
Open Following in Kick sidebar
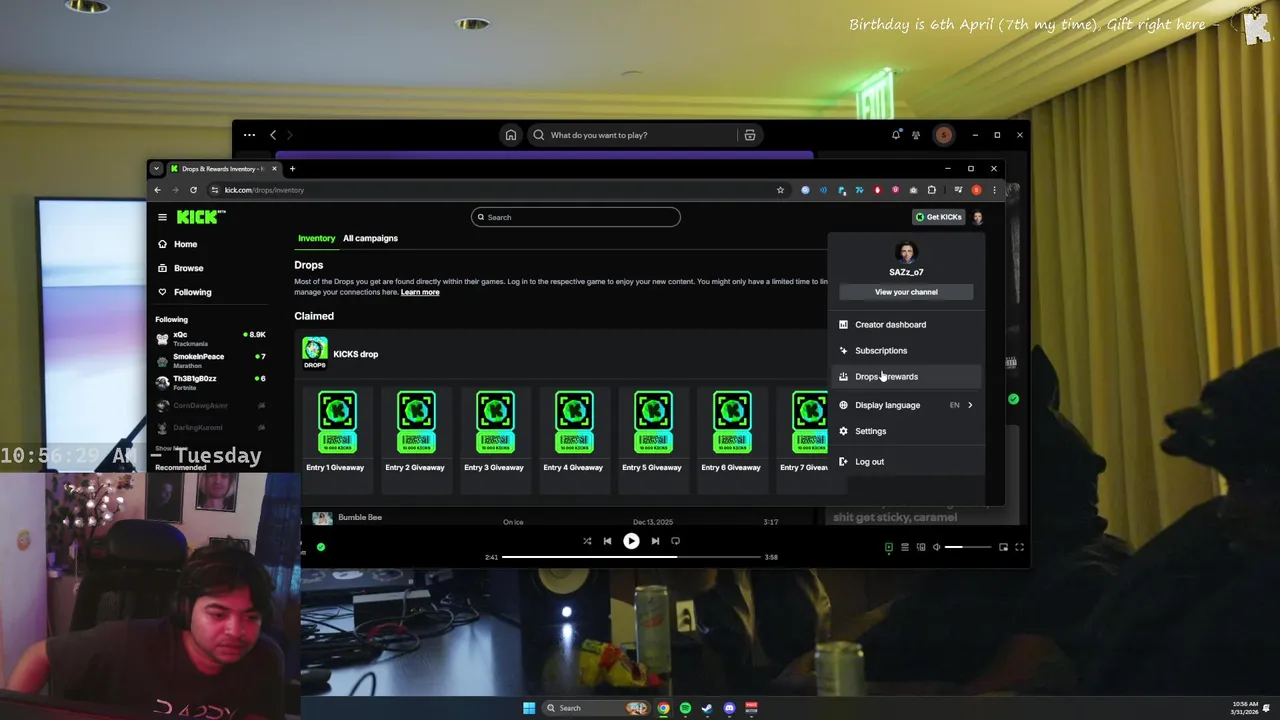pyautogui.click(x=192, y=292)
